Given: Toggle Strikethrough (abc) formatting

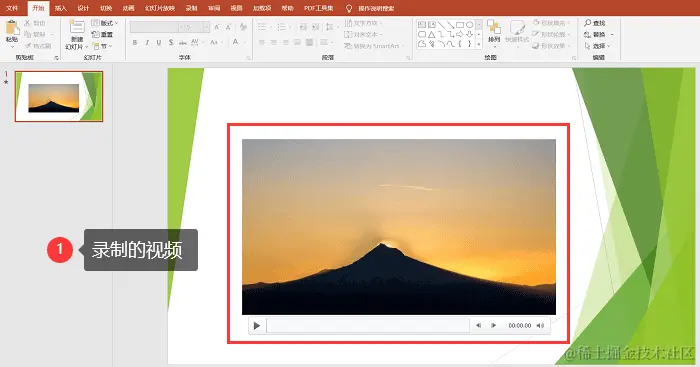Looking at the screenshot, I should [183, 42].
